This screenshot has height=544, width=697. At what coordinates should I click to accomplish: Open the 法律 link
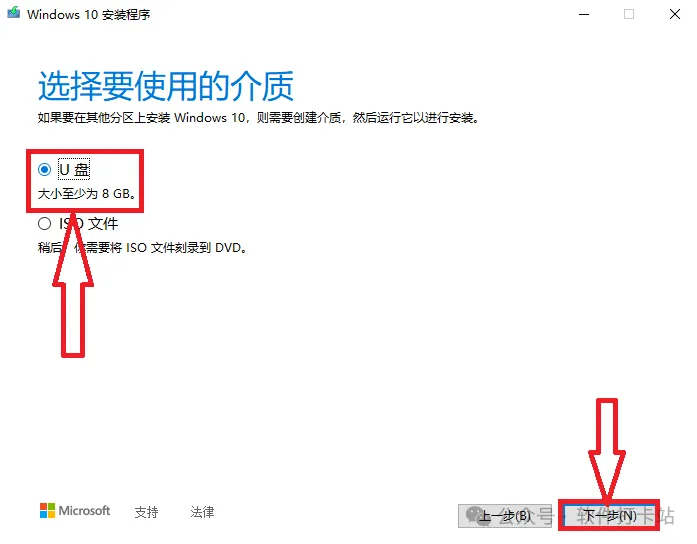coord(202,512)
